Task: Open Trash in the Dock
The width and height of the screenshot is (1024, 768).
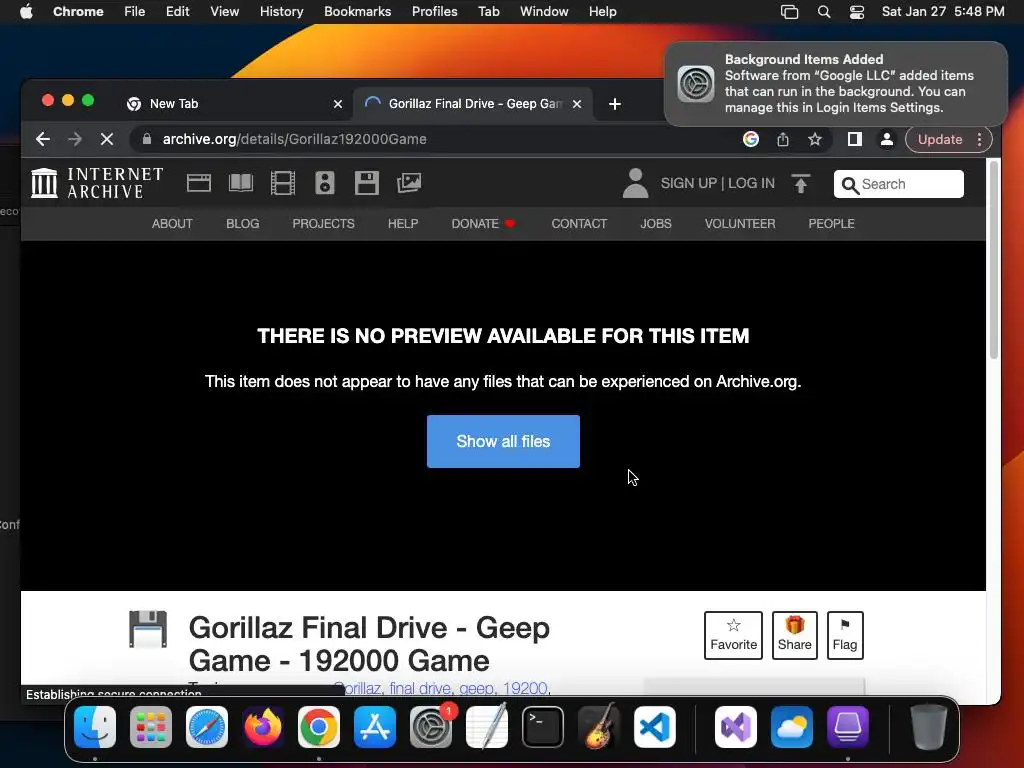Action: (929, 727)
